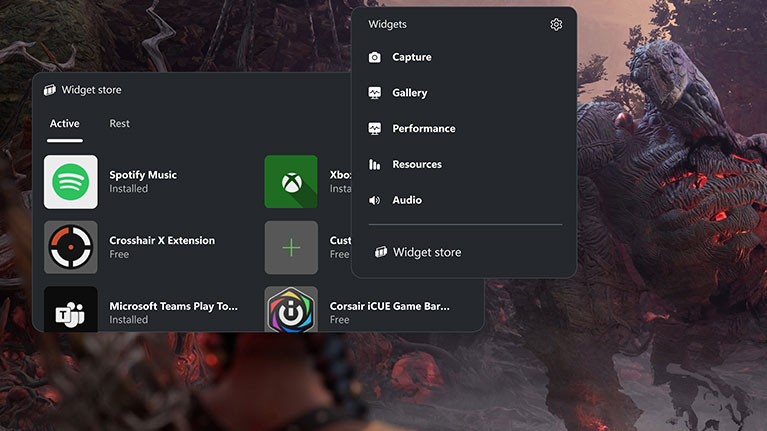Click the Corsair iCUE icon
Screen dimensions: 767x431
291,310
